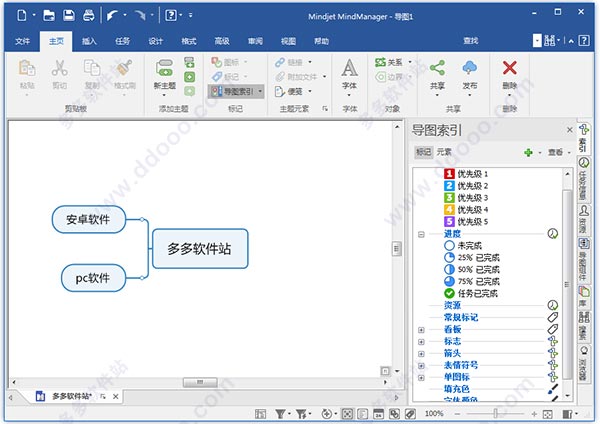Toggle the calendar view button in status bar
600x424 pixels.
378,414
